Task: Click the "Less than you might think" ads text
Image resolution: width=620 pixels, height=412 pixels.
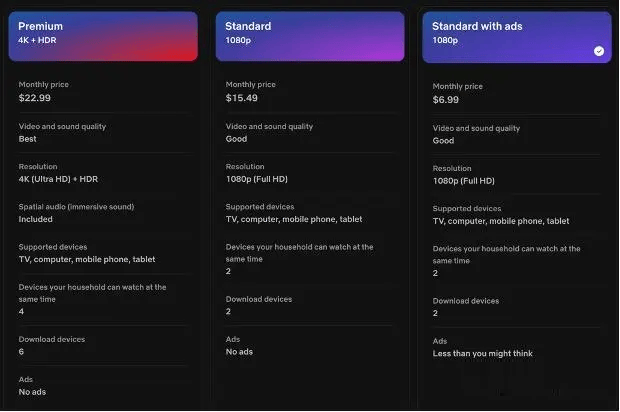Action: coord(482,353)
